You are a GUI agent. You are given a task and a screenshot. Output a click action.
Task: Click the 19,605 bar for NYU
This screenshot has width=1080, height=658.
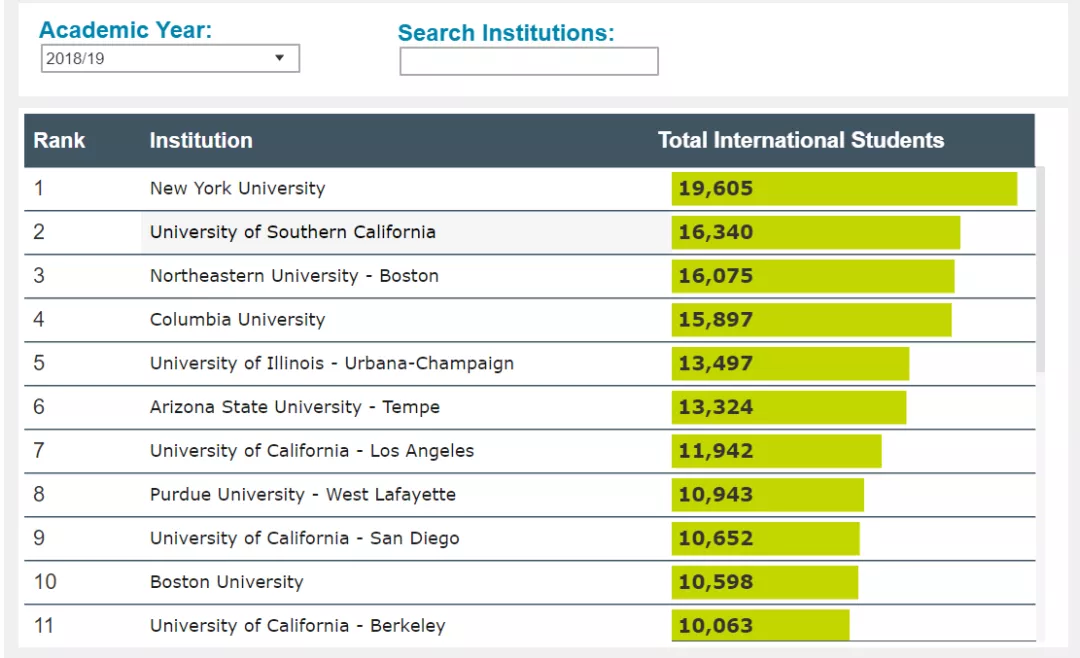844,189
